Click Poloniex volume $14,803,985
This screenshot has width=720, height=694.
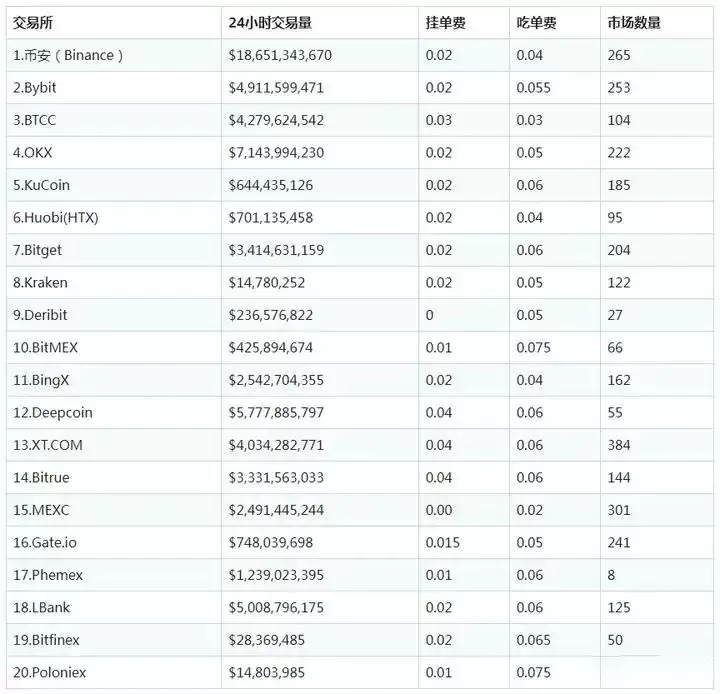tap(266, 673)
